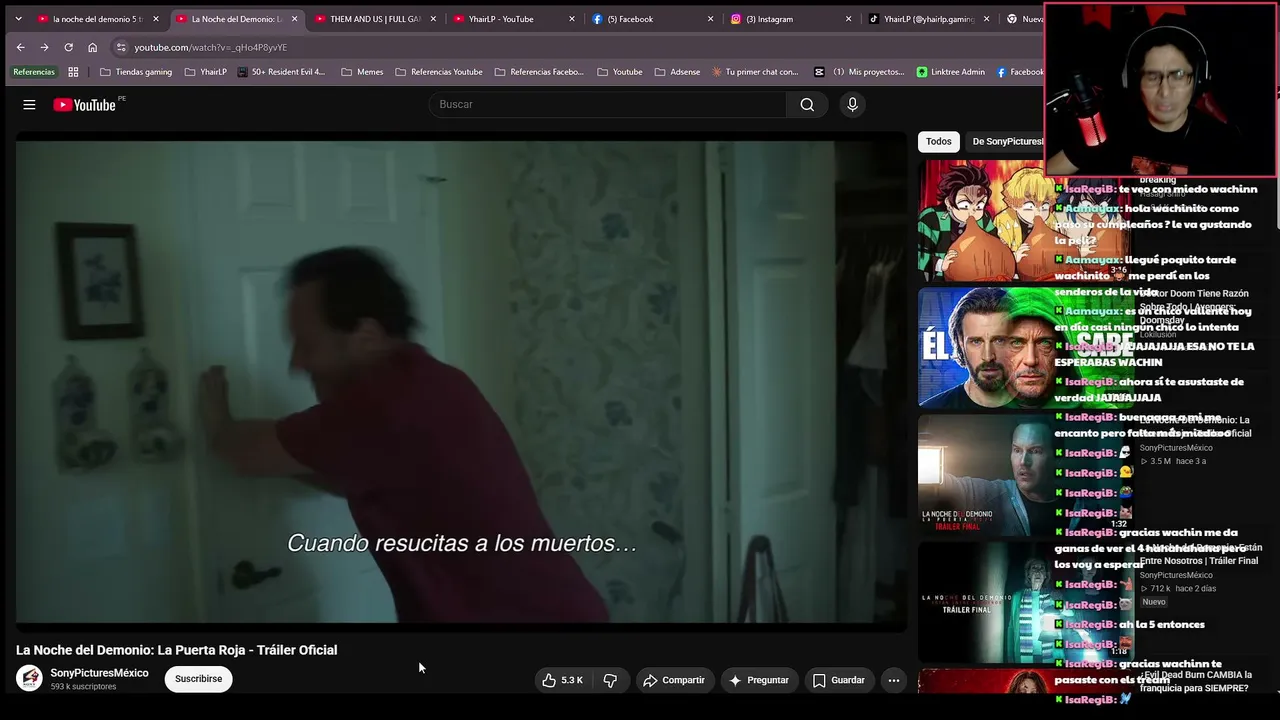Open SonyPicturesMéxico channel name link
Viewport: 1280px width, 720px height.
pos(100,673)
